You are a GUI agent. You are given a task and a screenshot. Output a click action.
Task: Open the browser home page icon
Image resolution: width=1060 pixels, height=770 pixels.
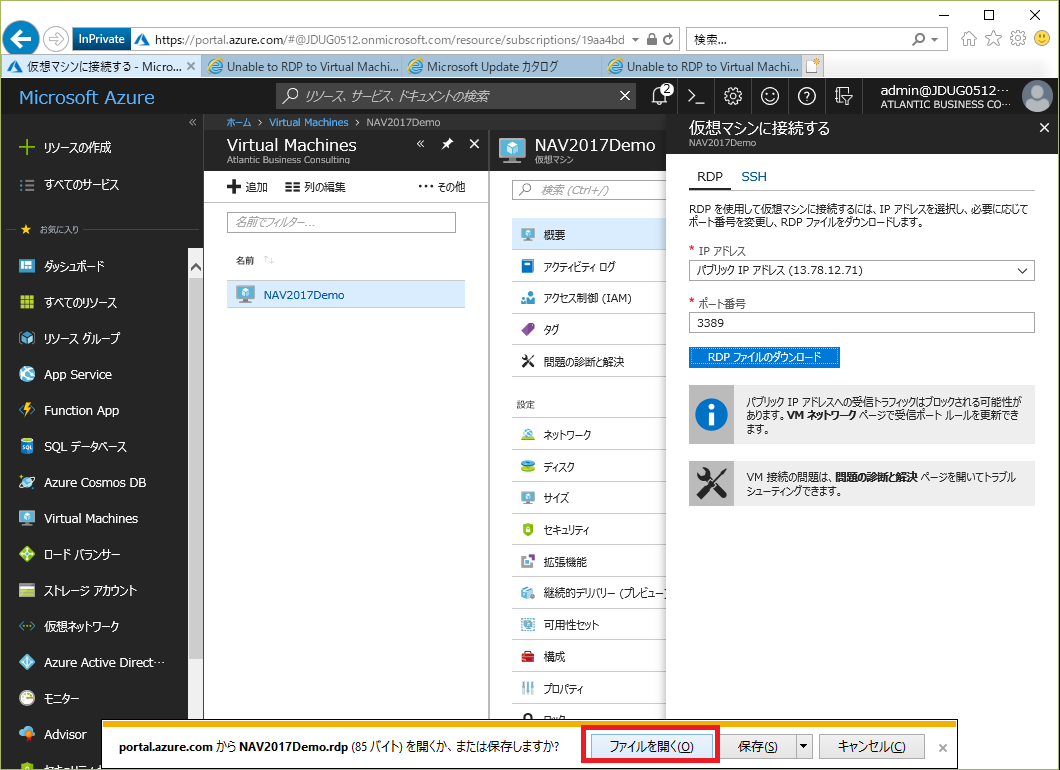(x=969, y=39)
